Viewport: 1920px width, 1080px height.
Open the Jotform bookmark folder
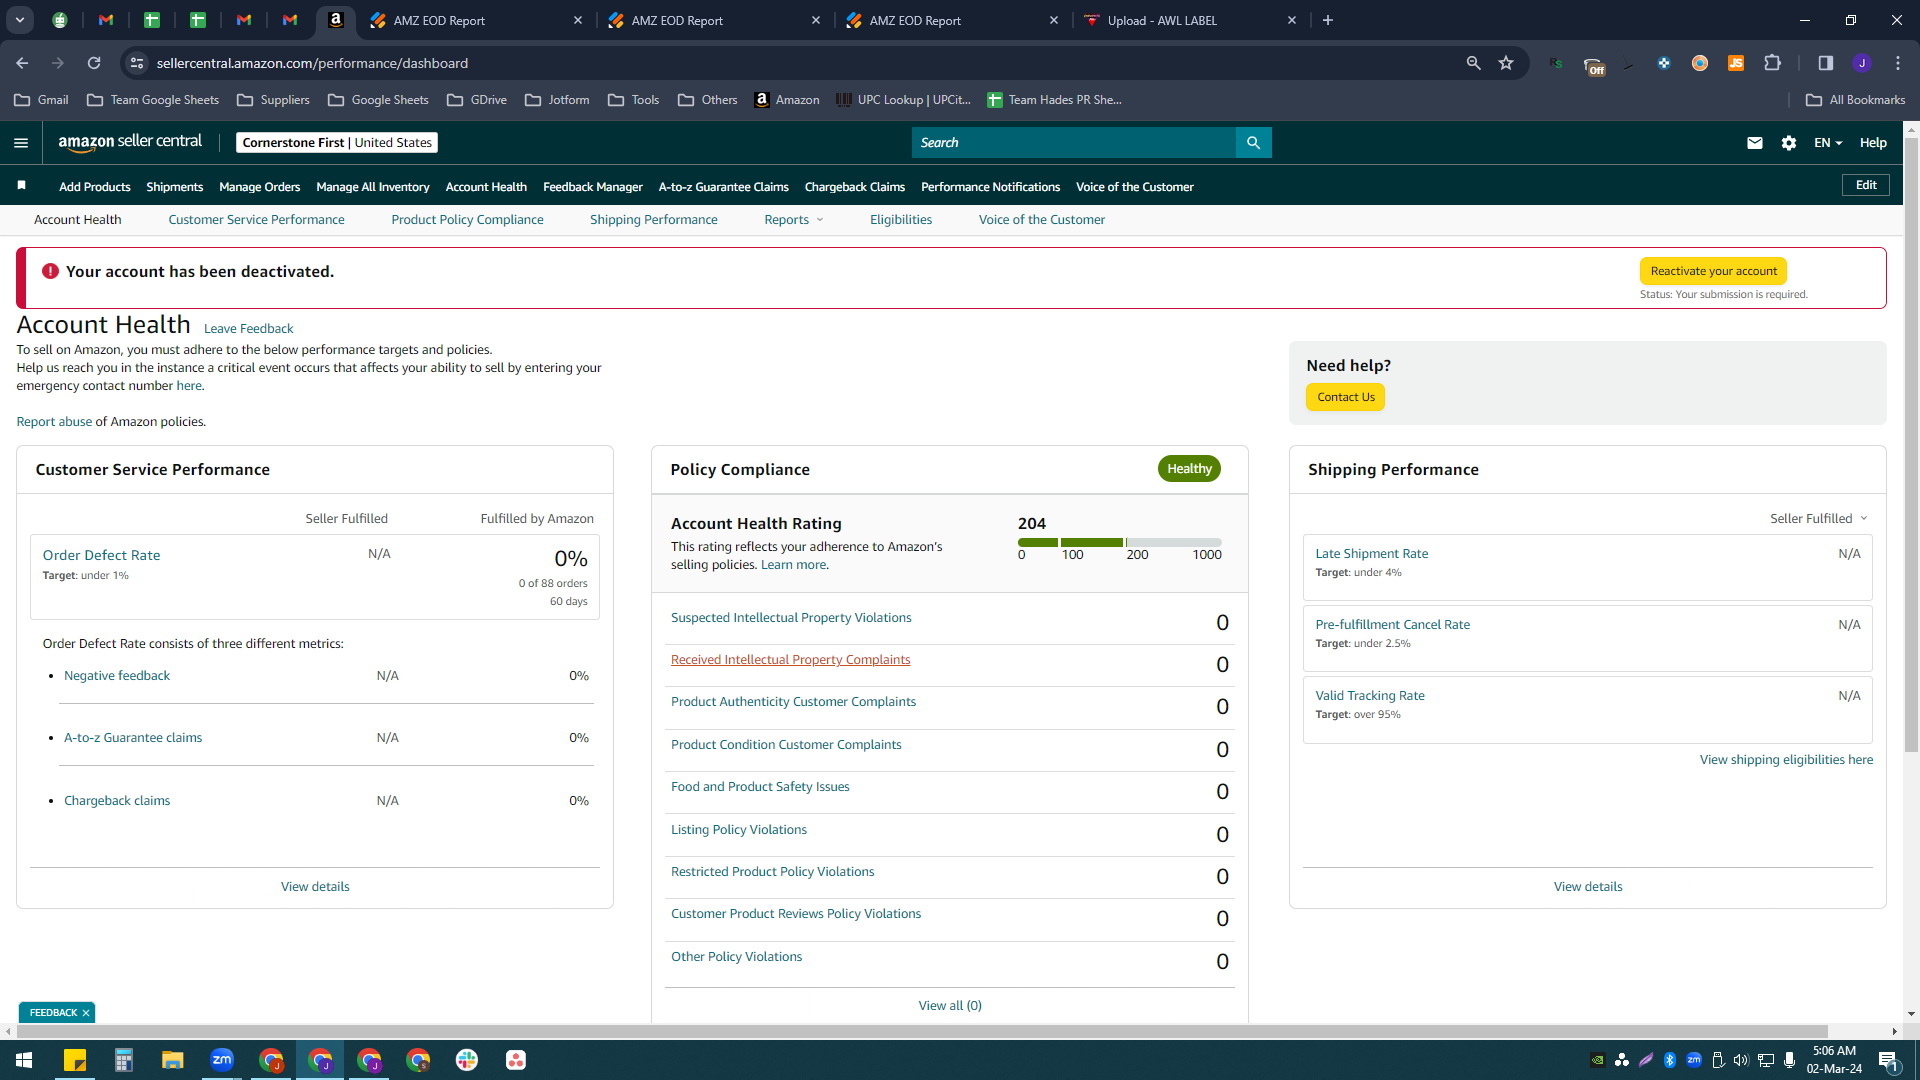[557, 100]
